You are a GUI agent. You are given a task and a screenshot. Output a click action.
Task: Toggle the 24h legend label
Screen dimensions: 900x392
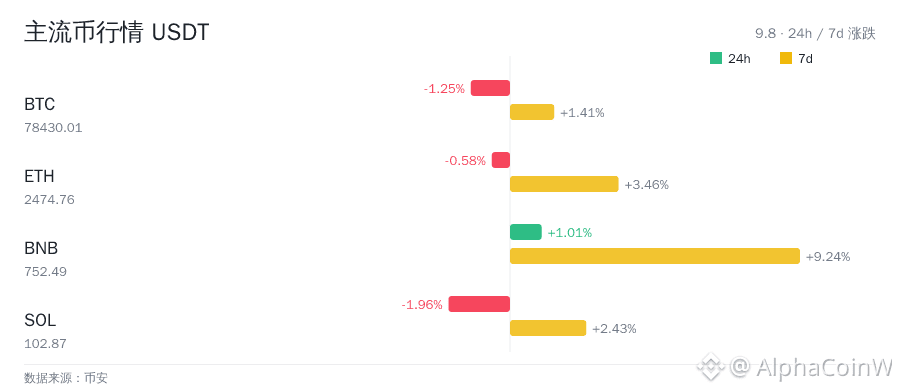tap(739, 59)
